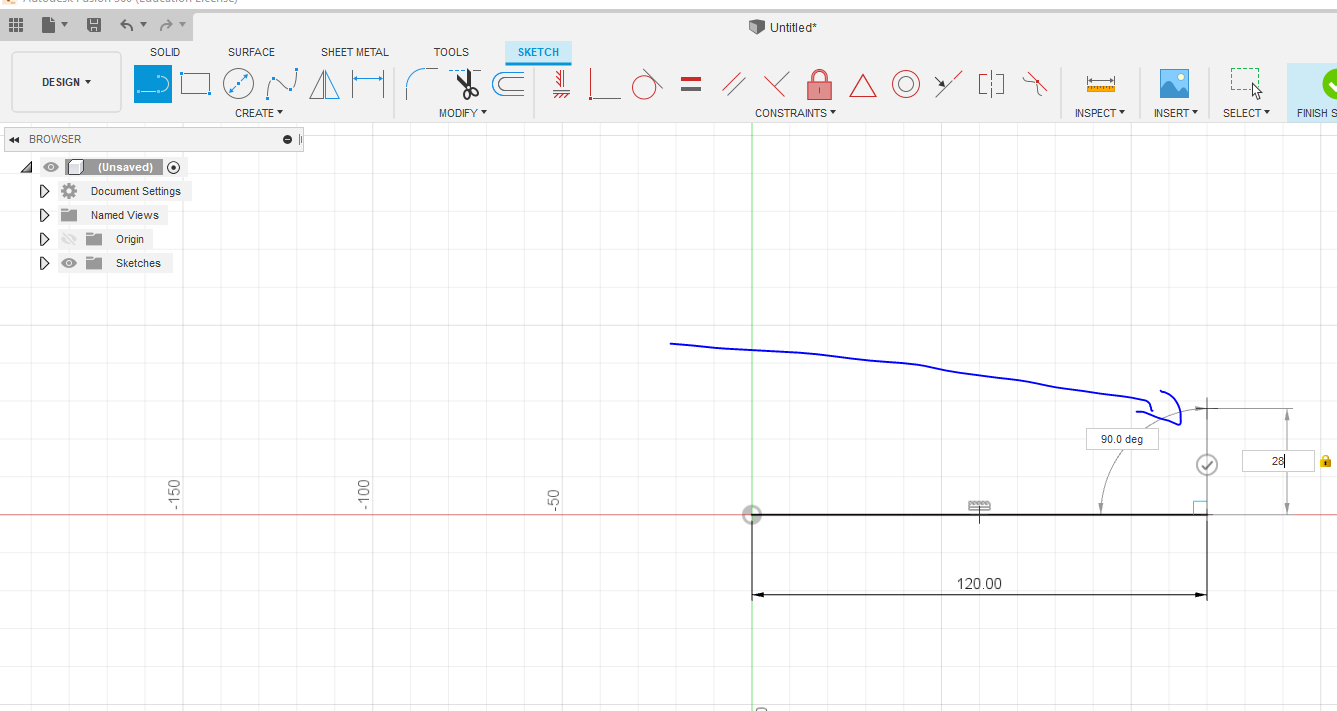Switch to the SOLID tab
The width and height of the screenshot is (1337, 711).
click(165, 52)
